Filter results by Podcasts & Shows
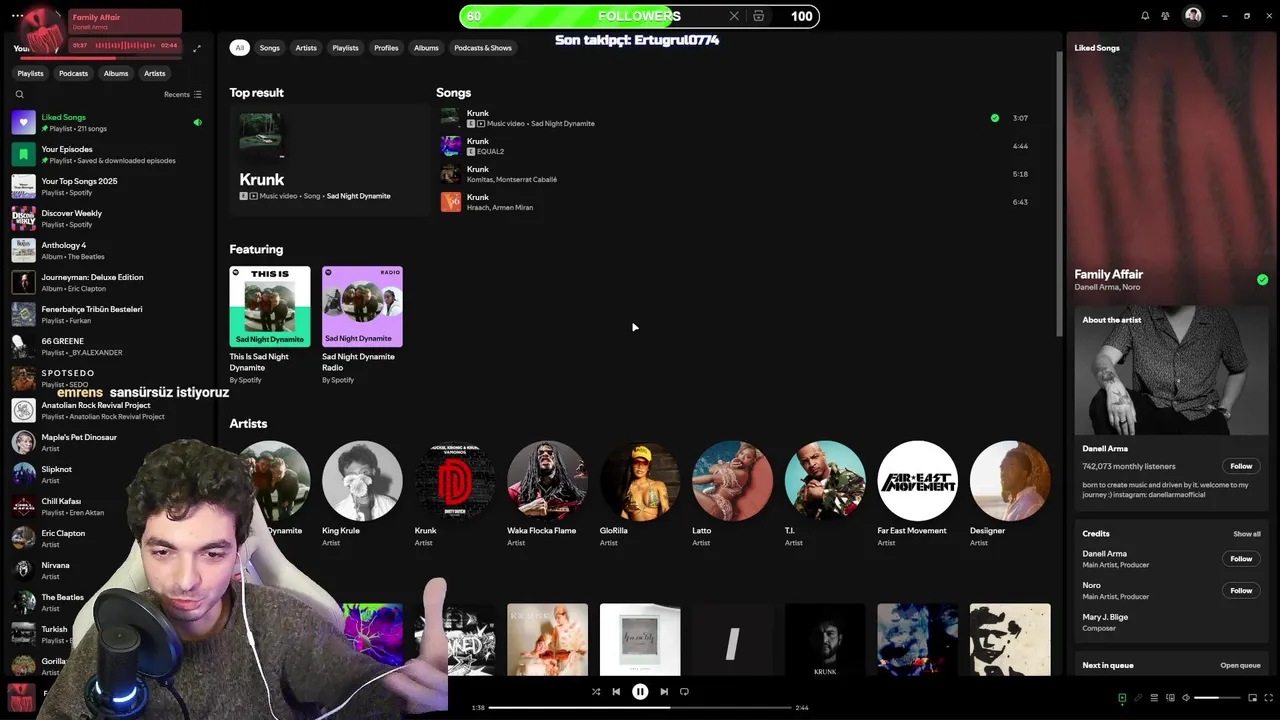The width and height of the screenshot is (1280, 720). pos(483,48)
